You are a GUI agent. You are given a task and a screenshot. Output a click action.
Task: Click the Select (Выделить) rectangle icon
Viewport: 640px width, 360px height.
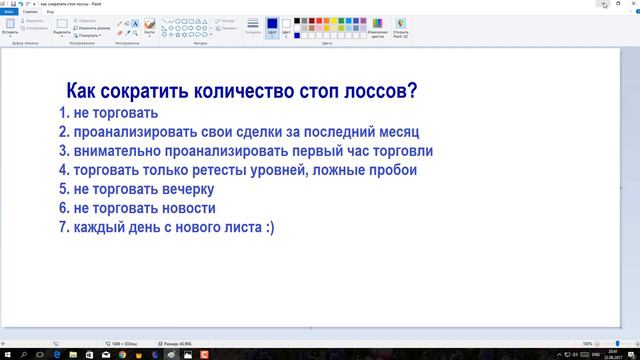pyautogui.click(x=62, y=24)
